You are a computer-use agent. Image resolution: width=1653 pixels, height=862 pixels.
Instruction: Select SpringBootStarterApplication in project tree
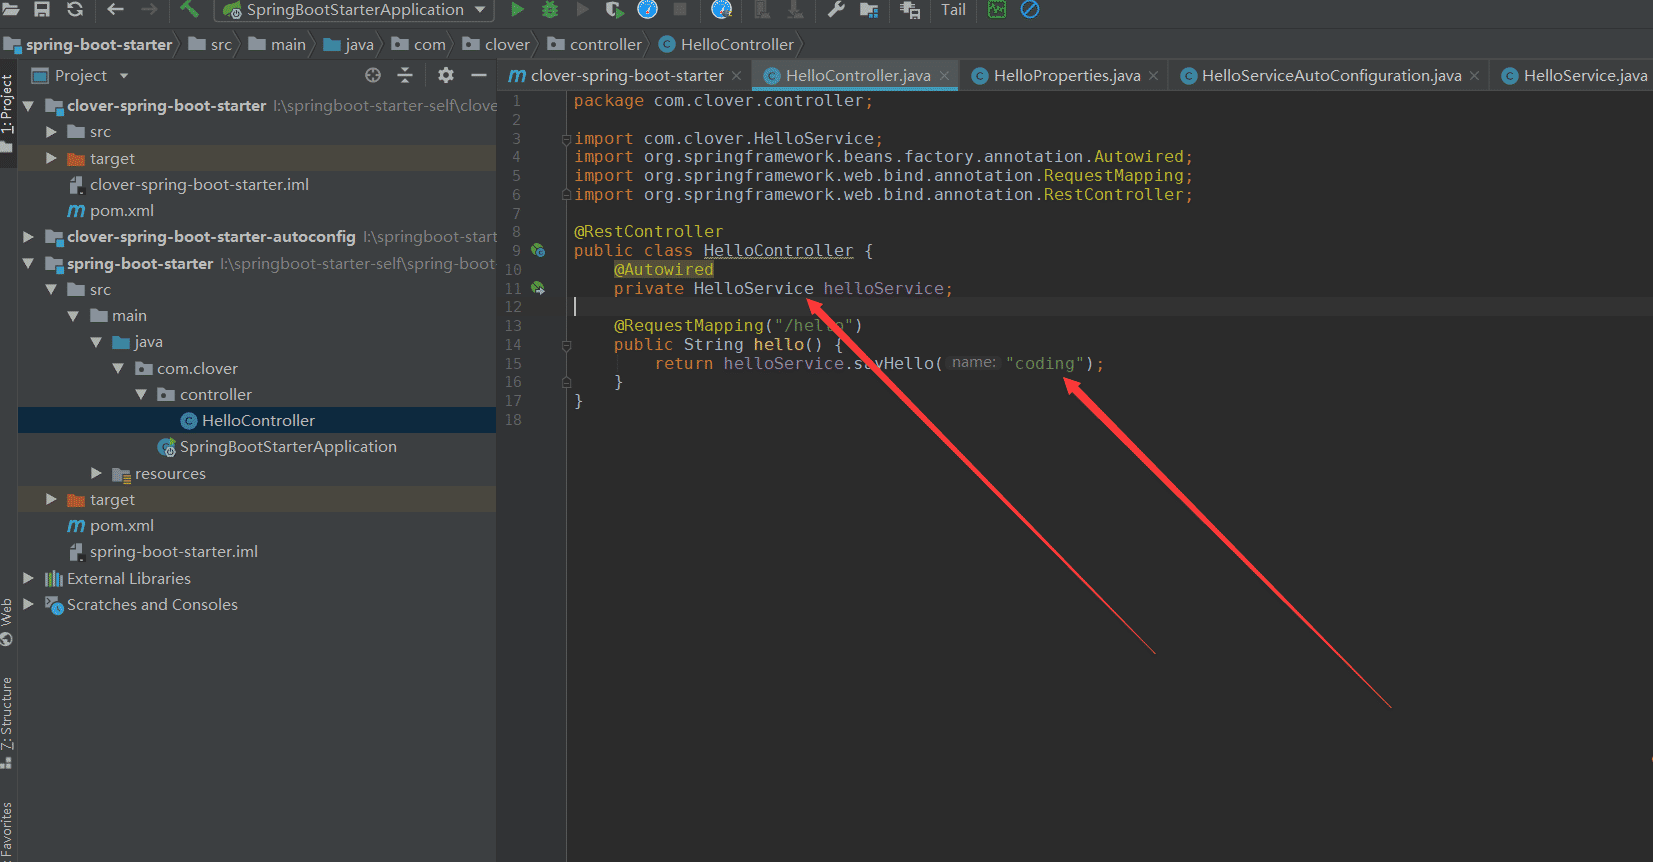point(287,447)
